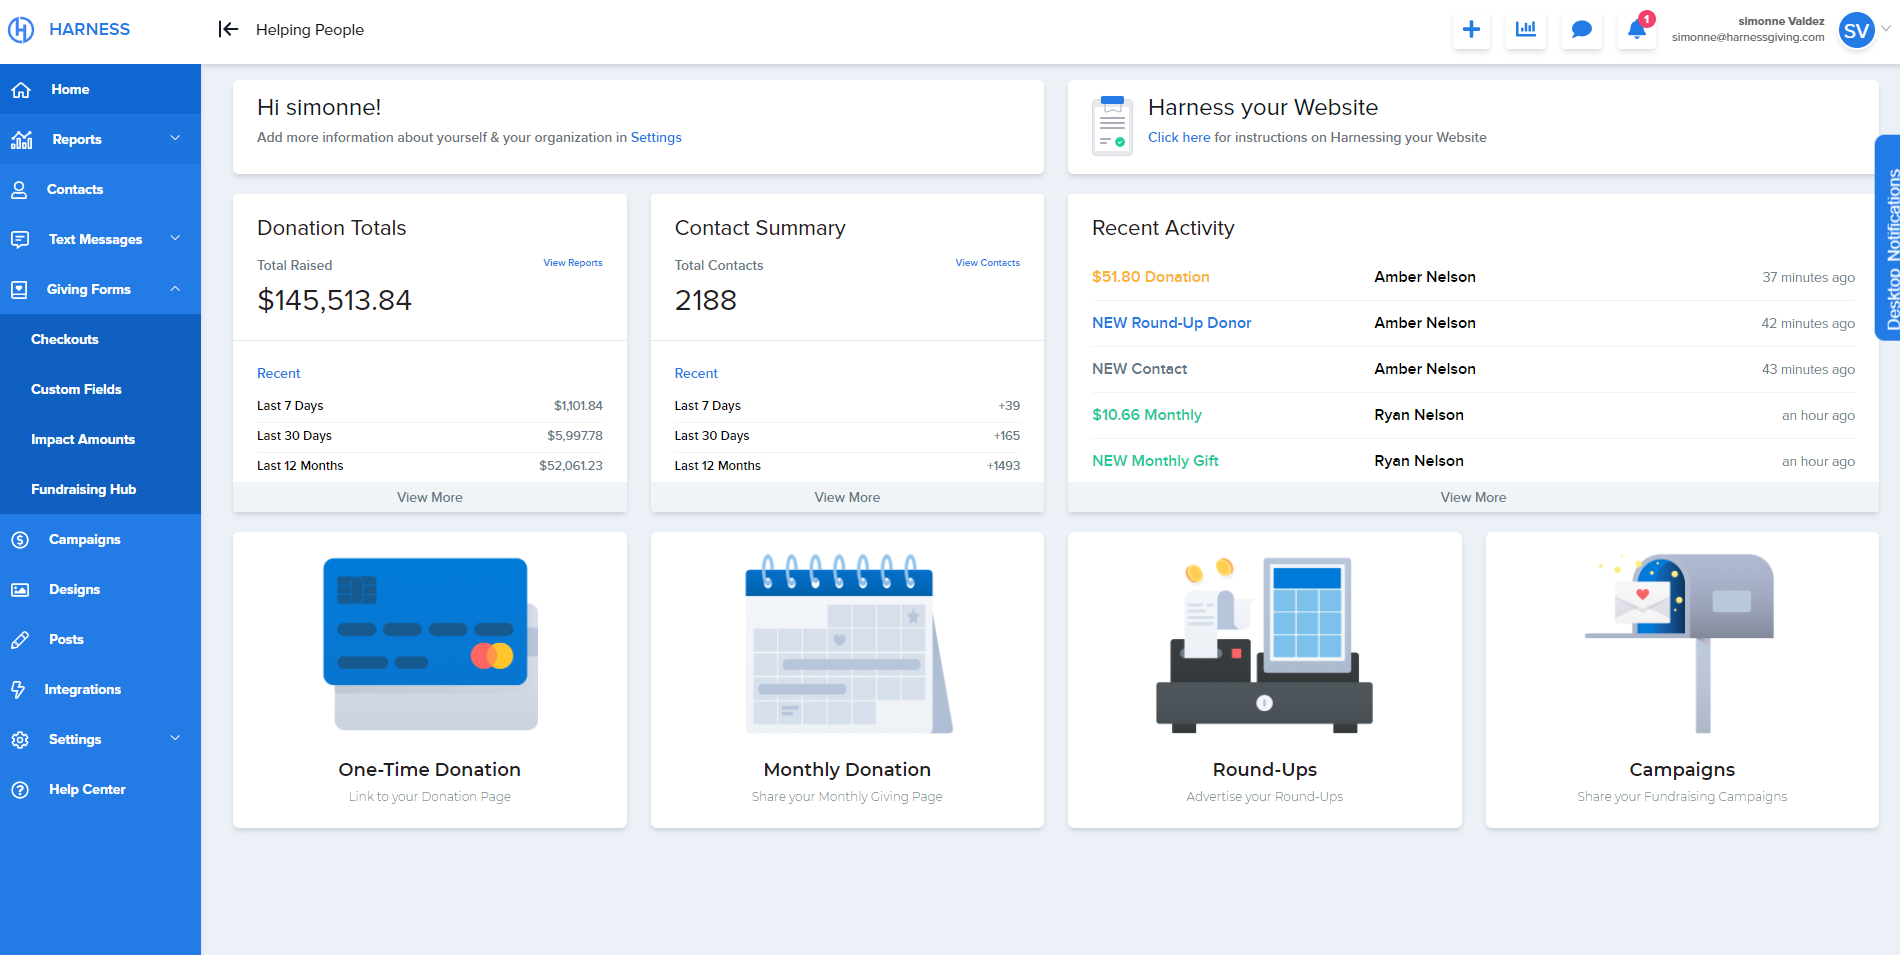Open the Fundraising Hub menu item
Screen dimensions: 1900x955
(84, 489)
